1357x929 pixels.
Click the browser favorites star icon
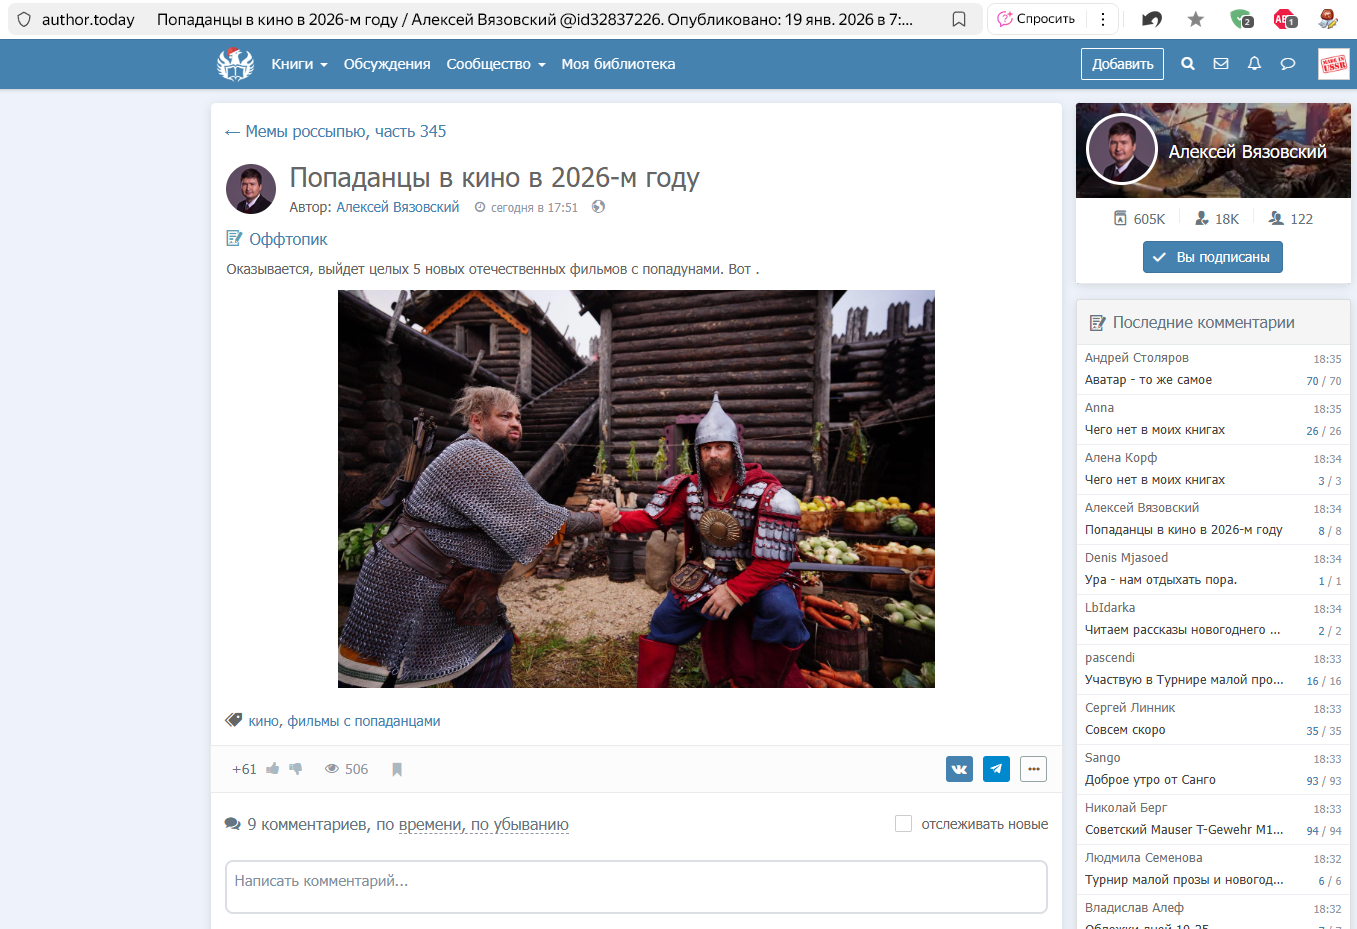point(1196,19)
